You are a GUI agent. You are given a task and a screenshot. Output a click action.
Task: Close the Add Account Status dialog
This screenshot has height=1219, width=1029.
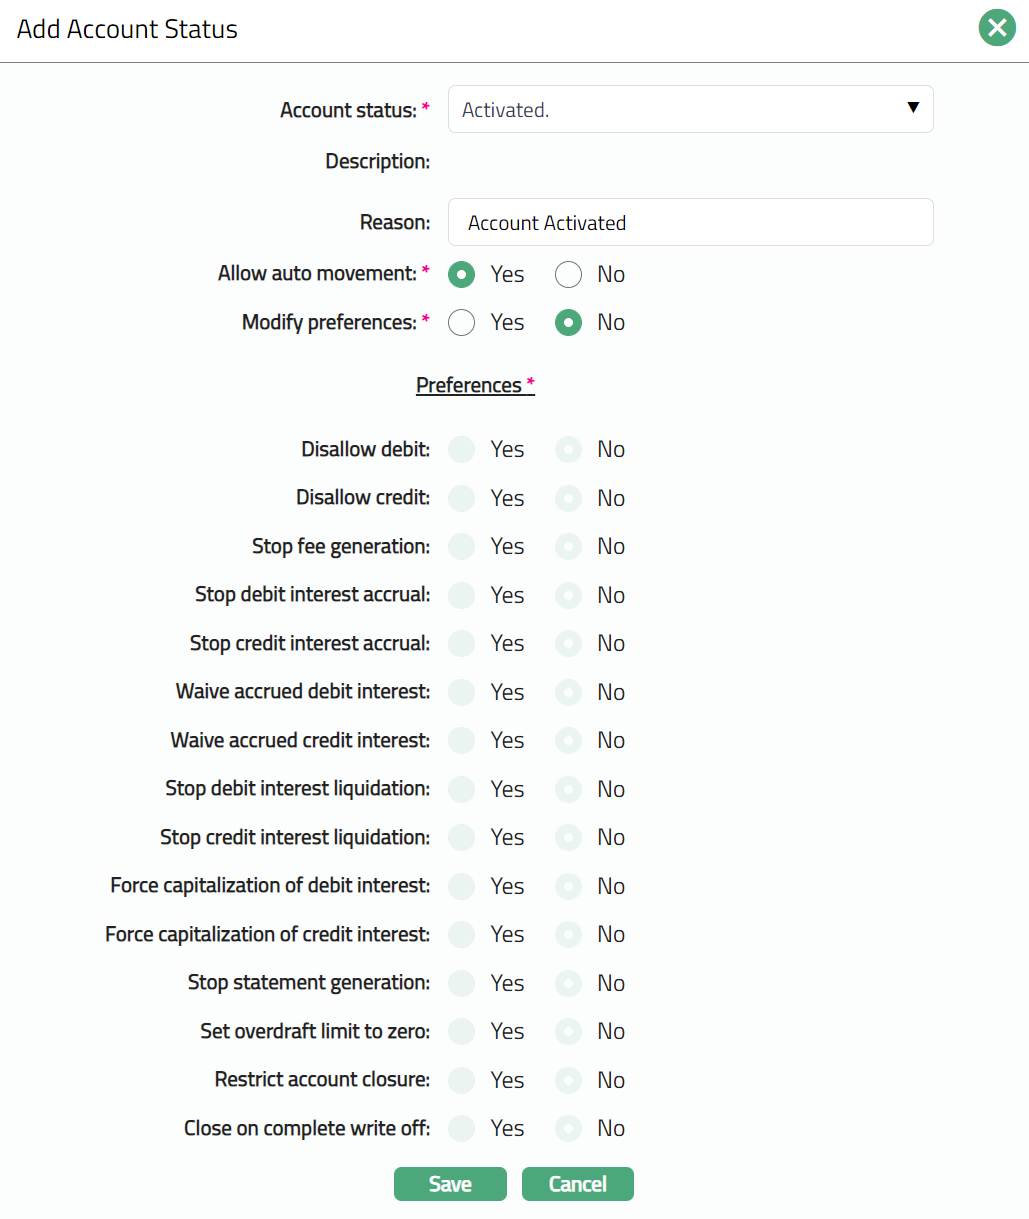[x=996, y=28]
